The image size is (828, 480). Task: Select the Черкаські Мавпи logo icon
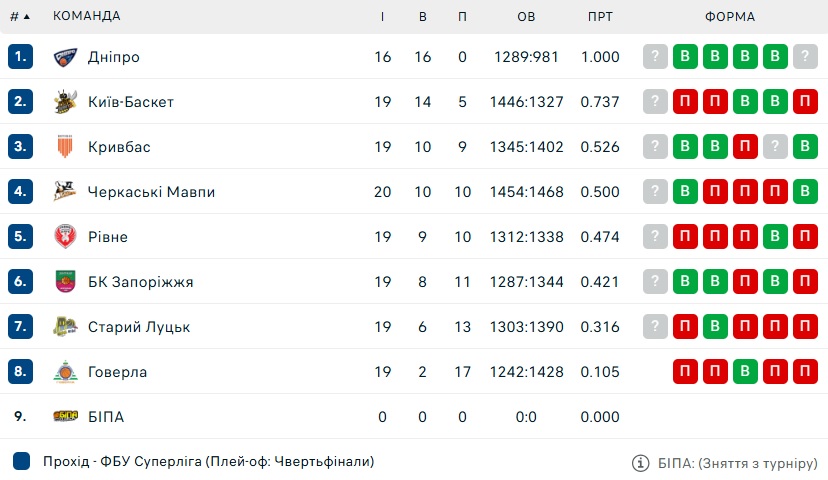(65, 191)
